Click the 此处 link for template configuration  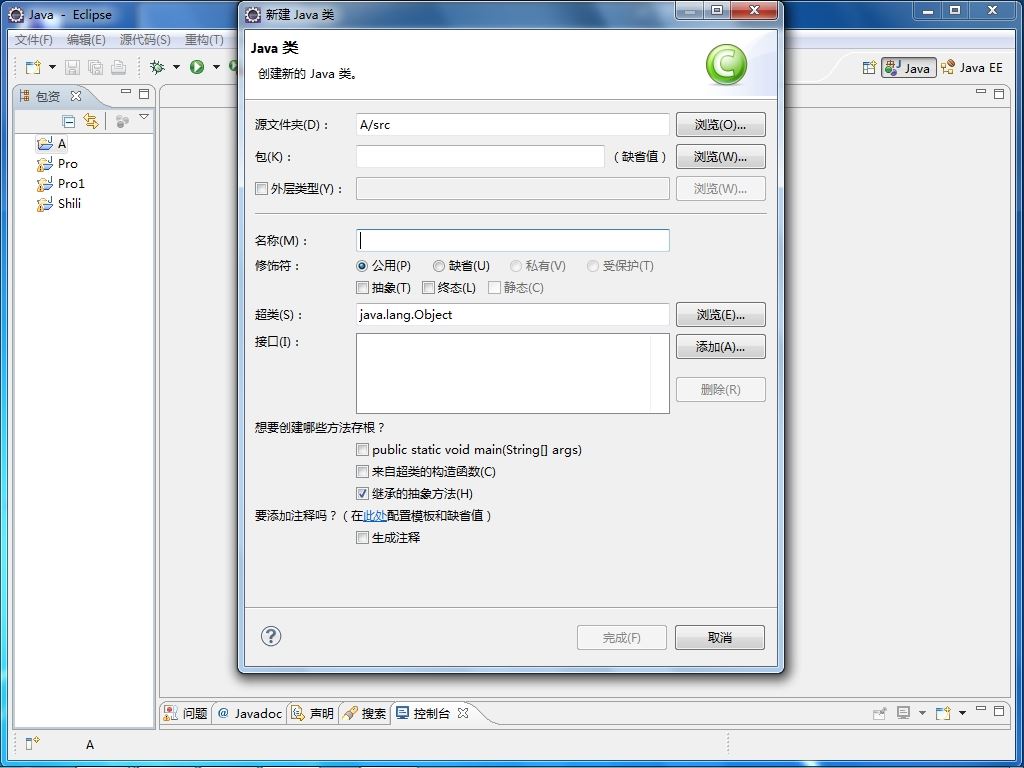375,516
